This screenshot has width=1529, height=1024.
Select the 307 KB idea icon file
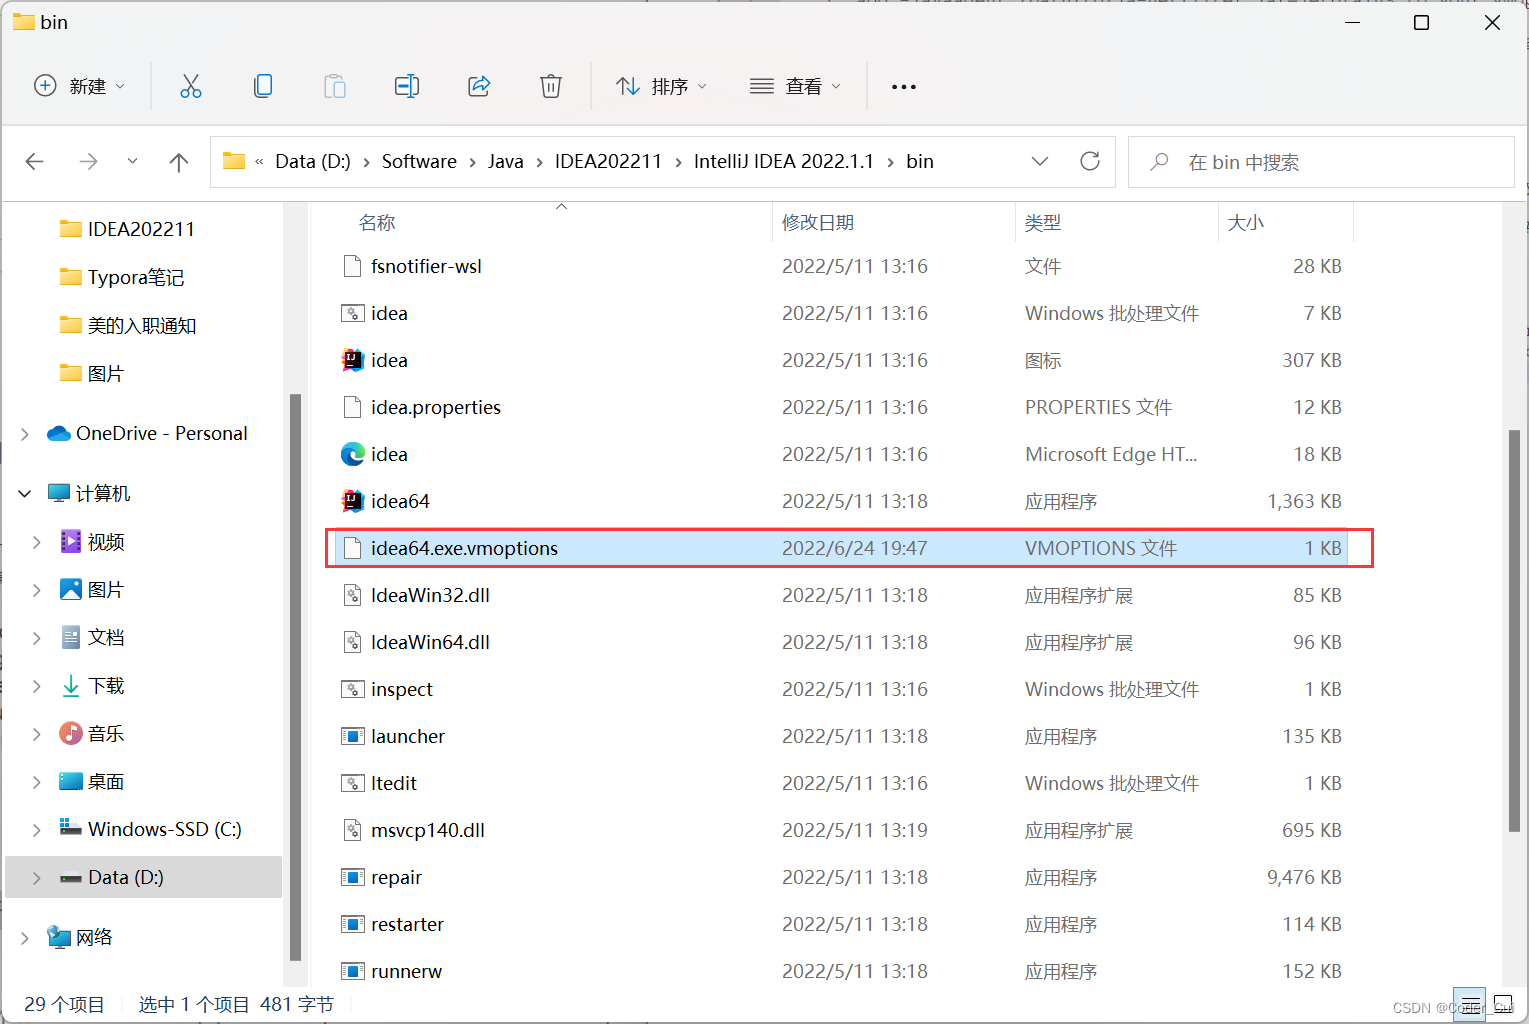(841, 360)
